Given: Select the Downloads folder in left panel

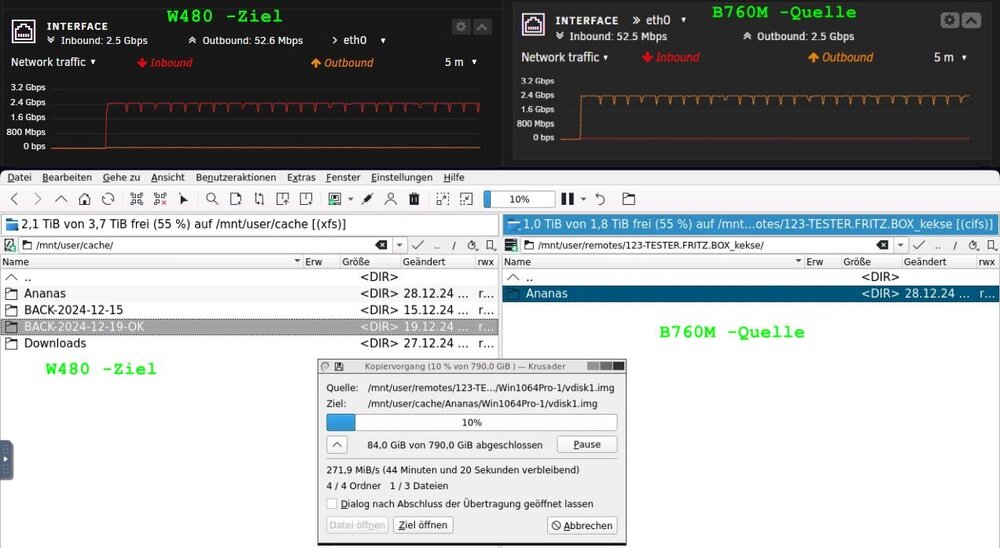Looking at the screenshot, I should (249, 343).
